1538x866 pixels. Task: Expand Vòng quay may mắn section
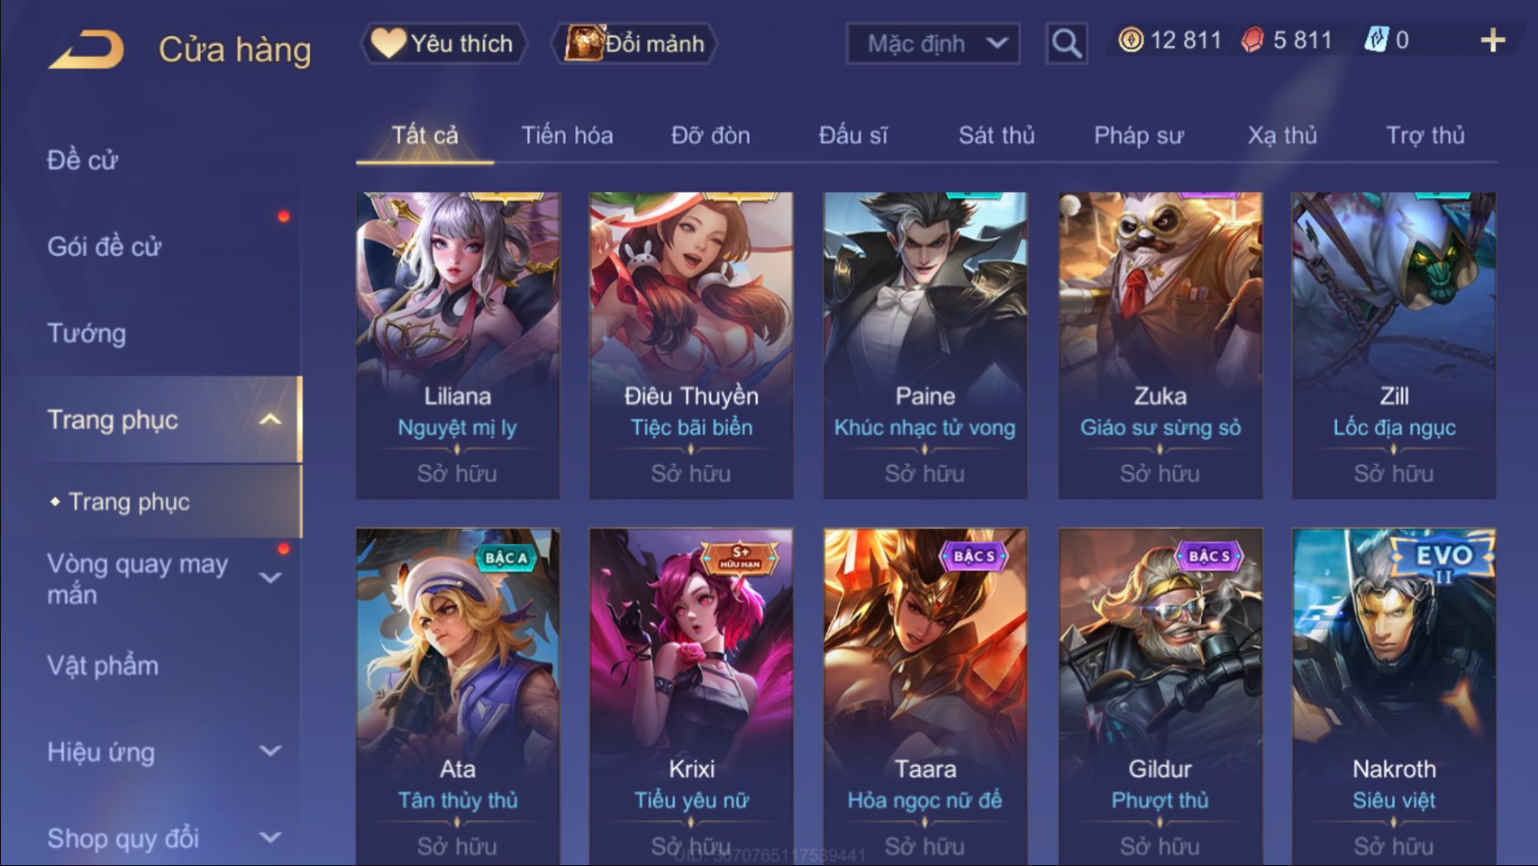pos(270,578)
